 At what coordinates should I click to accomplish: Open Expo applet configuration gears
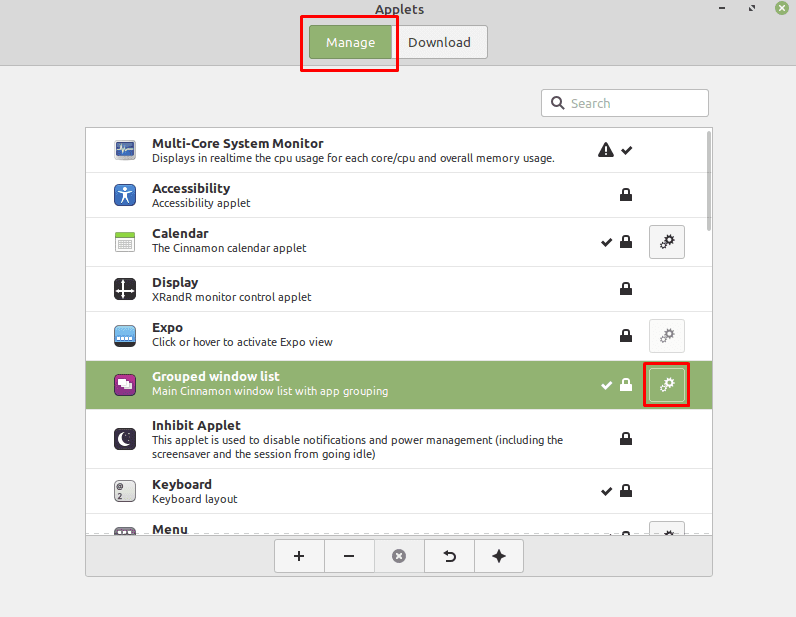point(667,336)
